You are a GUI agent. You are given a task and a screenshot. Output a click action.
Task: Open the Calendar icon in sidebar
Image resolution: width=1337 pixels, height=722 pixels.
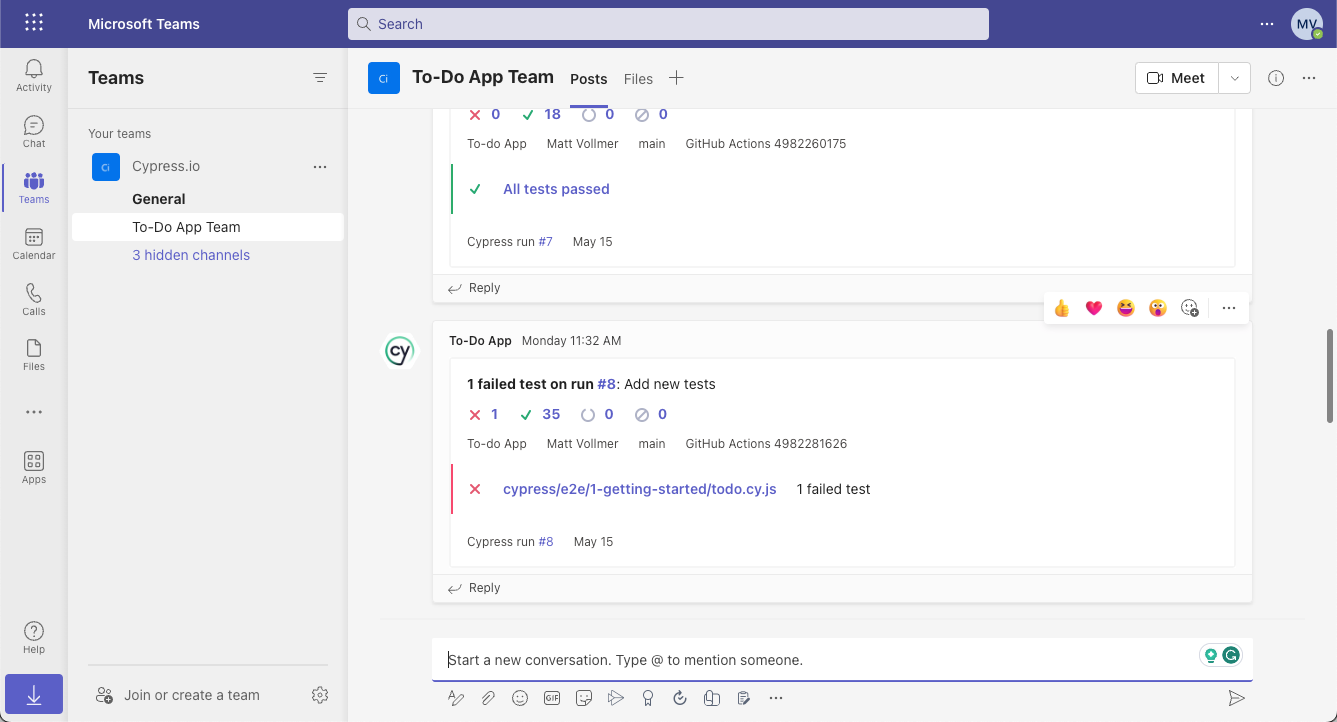pos(34,243)
